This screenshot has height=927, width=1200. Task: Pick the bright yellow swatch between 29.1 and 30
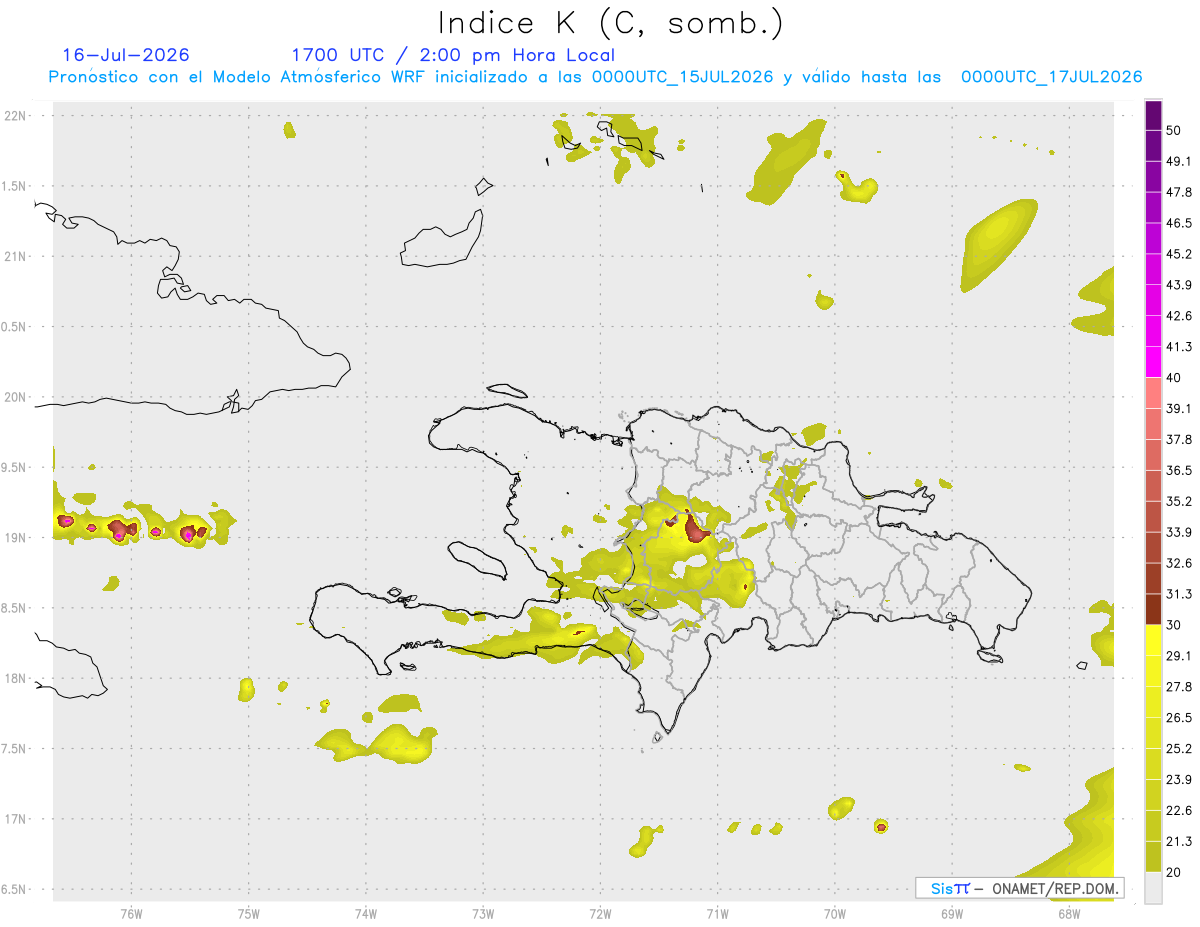1153,640
